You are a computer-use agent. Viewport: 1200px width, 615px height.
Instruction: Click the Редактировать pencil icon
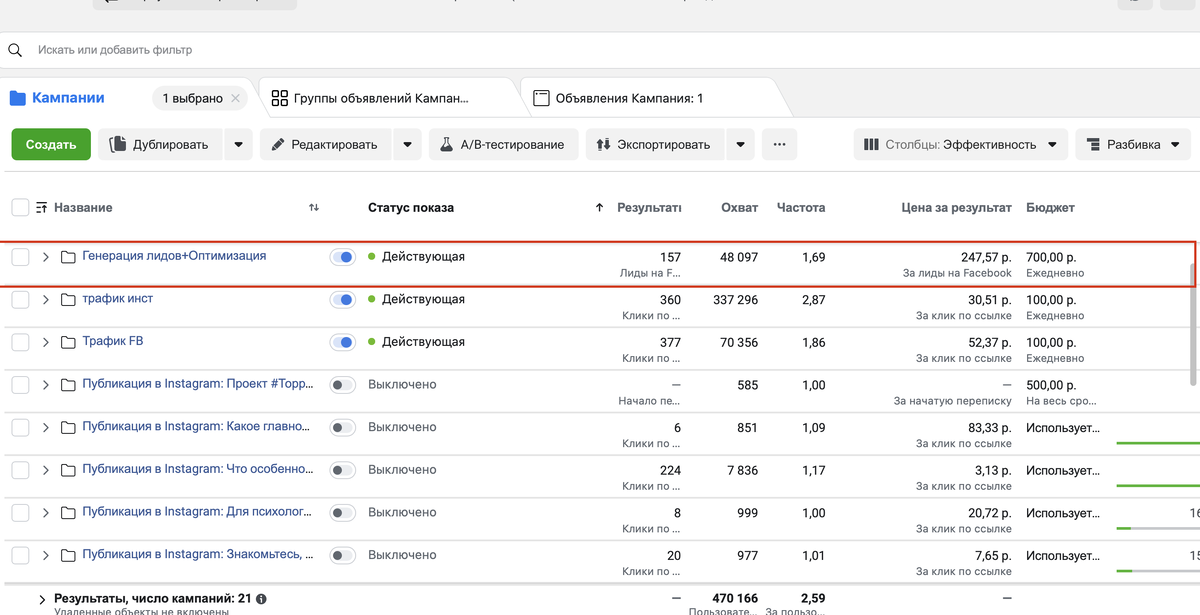coord(278,144)
